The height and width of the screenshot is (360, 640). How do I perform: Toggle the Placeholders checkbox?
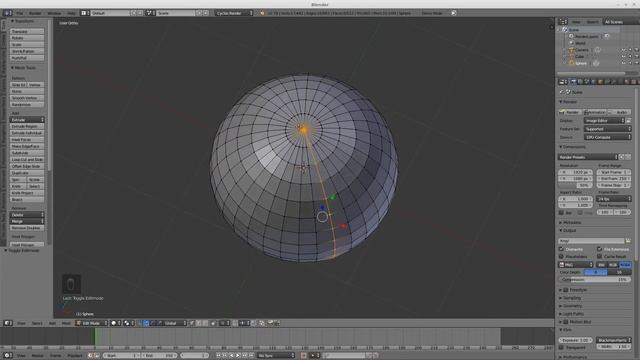click(561, 256)
